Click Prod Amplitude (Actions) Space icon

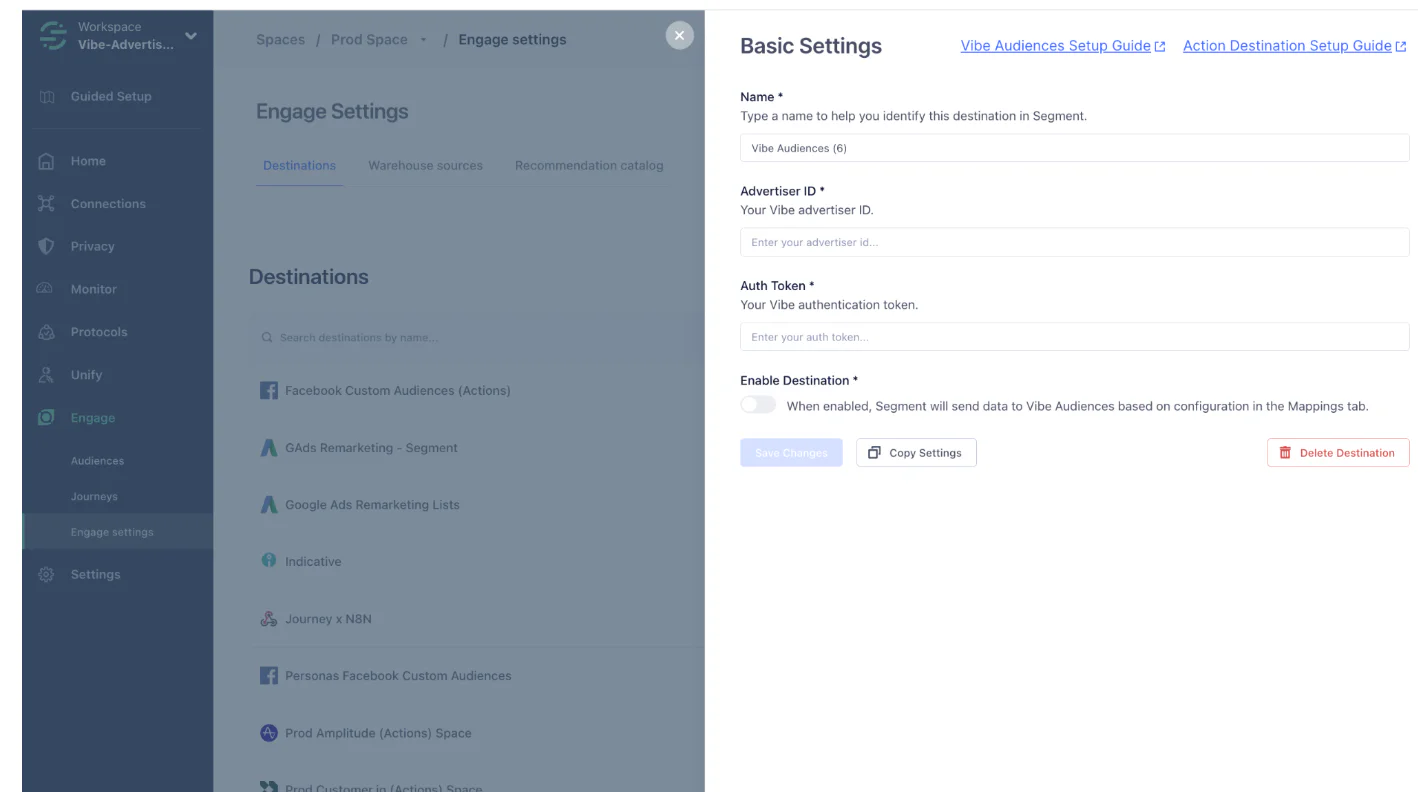(269, 733)
